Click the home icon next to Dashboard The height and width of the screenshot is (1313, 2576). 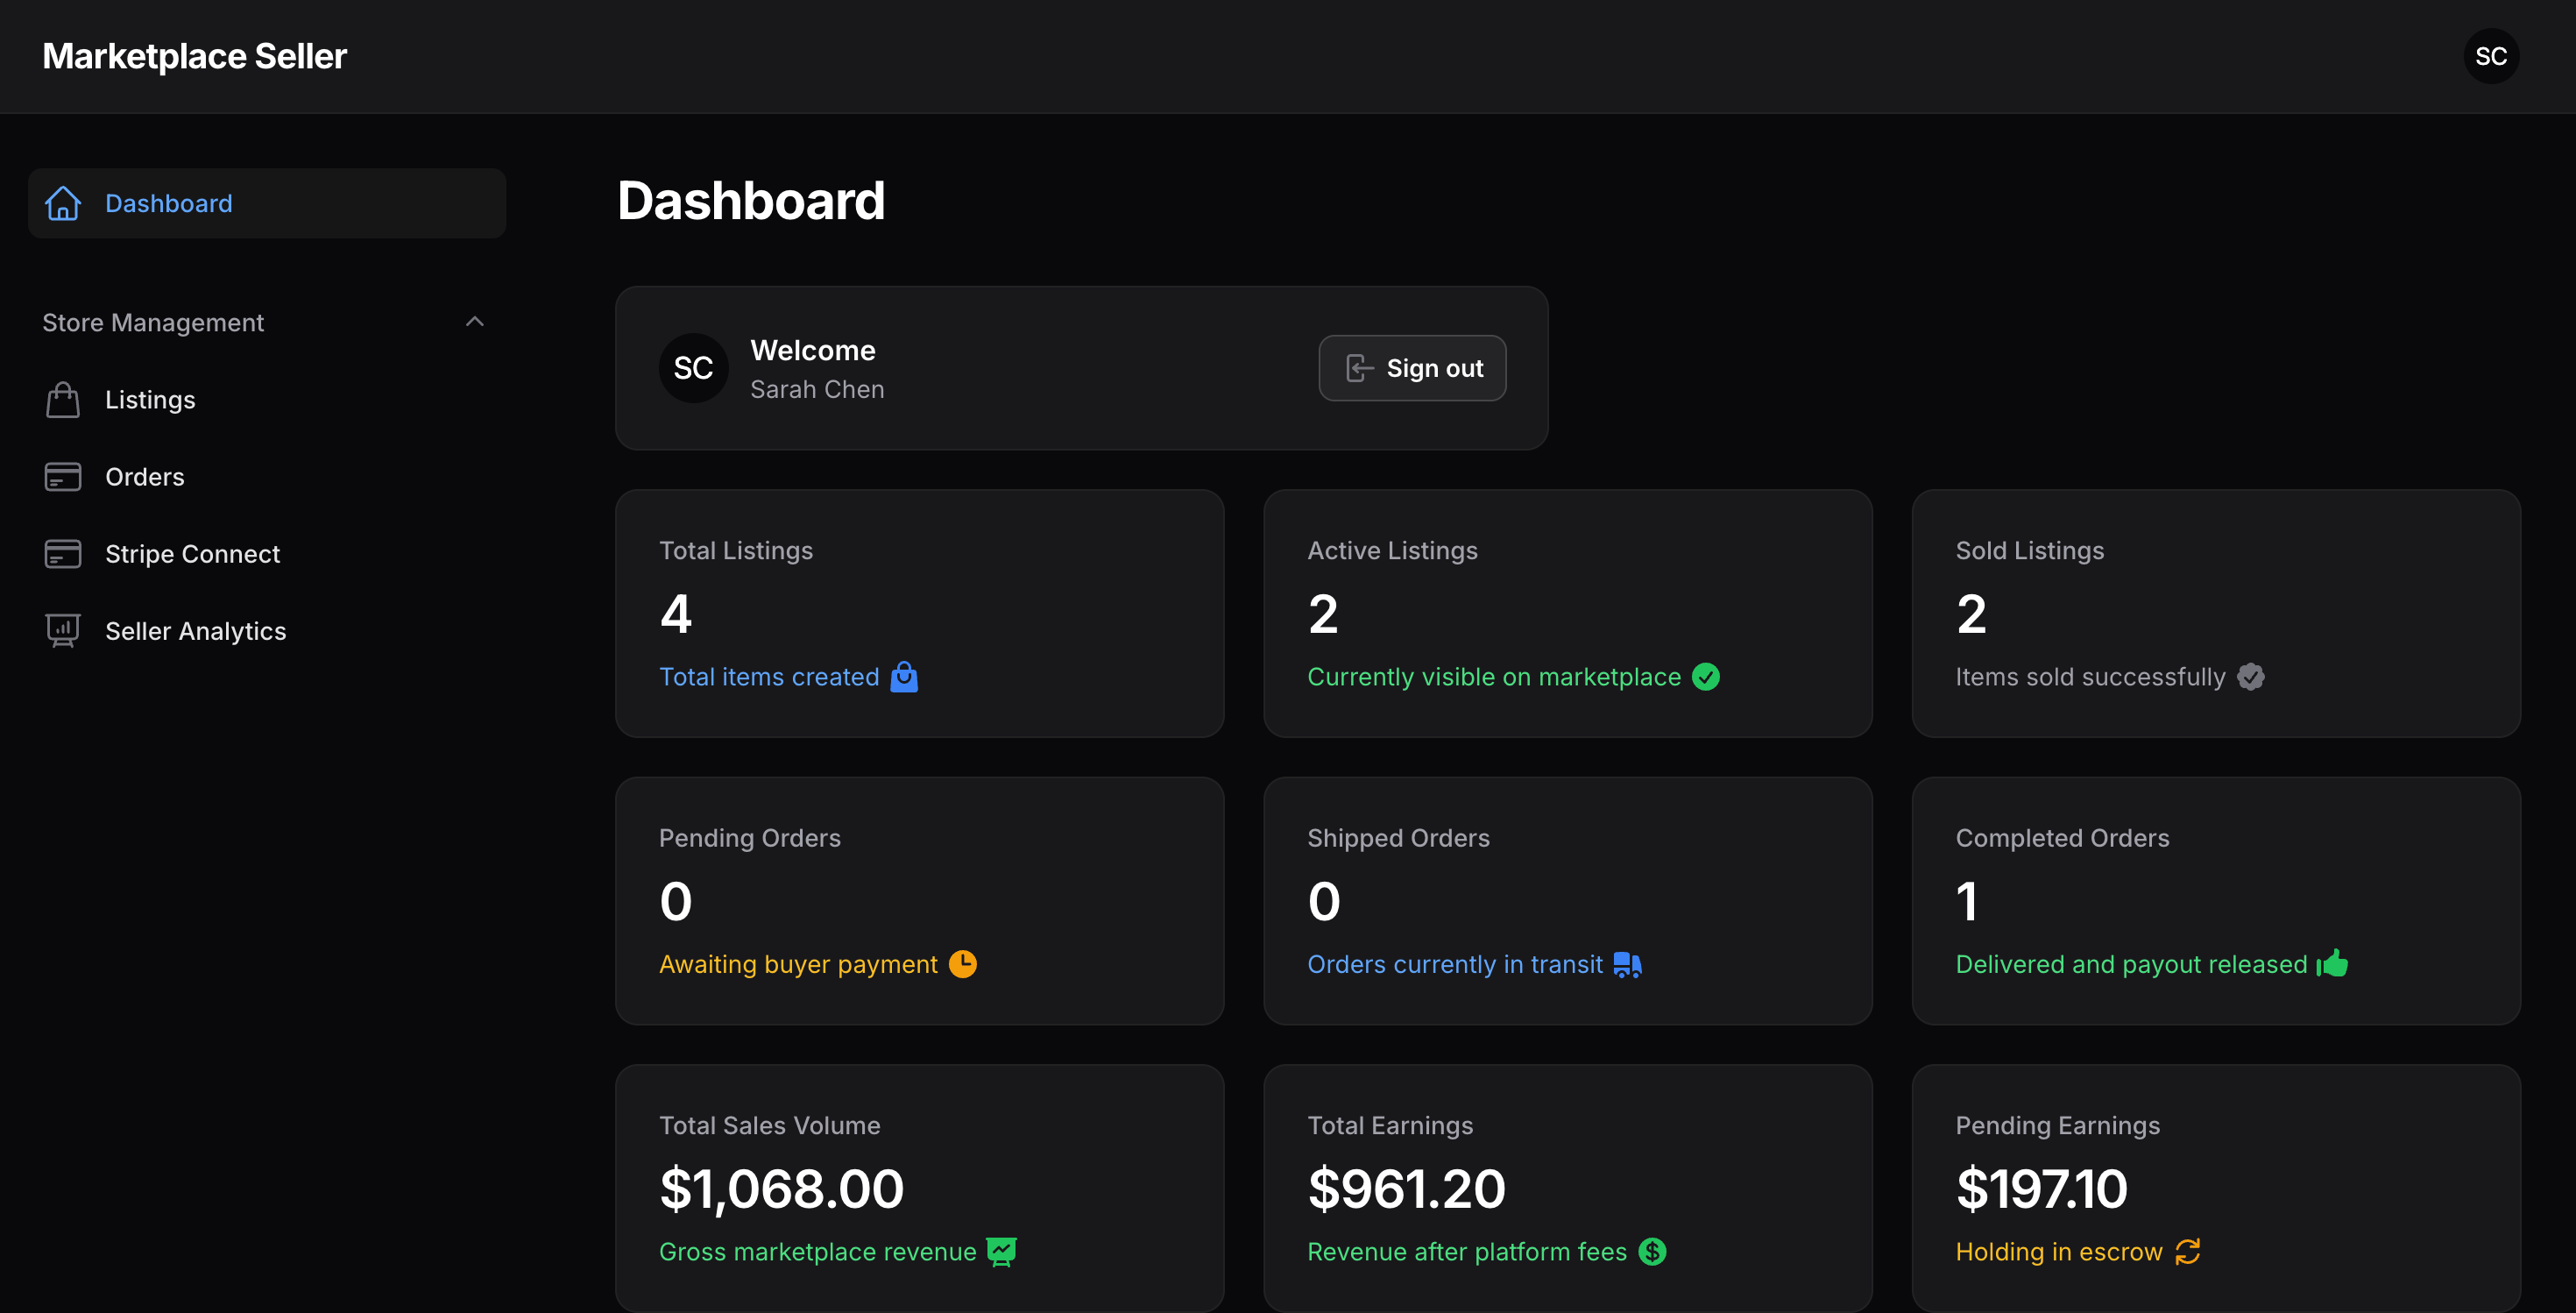(63, 203)
